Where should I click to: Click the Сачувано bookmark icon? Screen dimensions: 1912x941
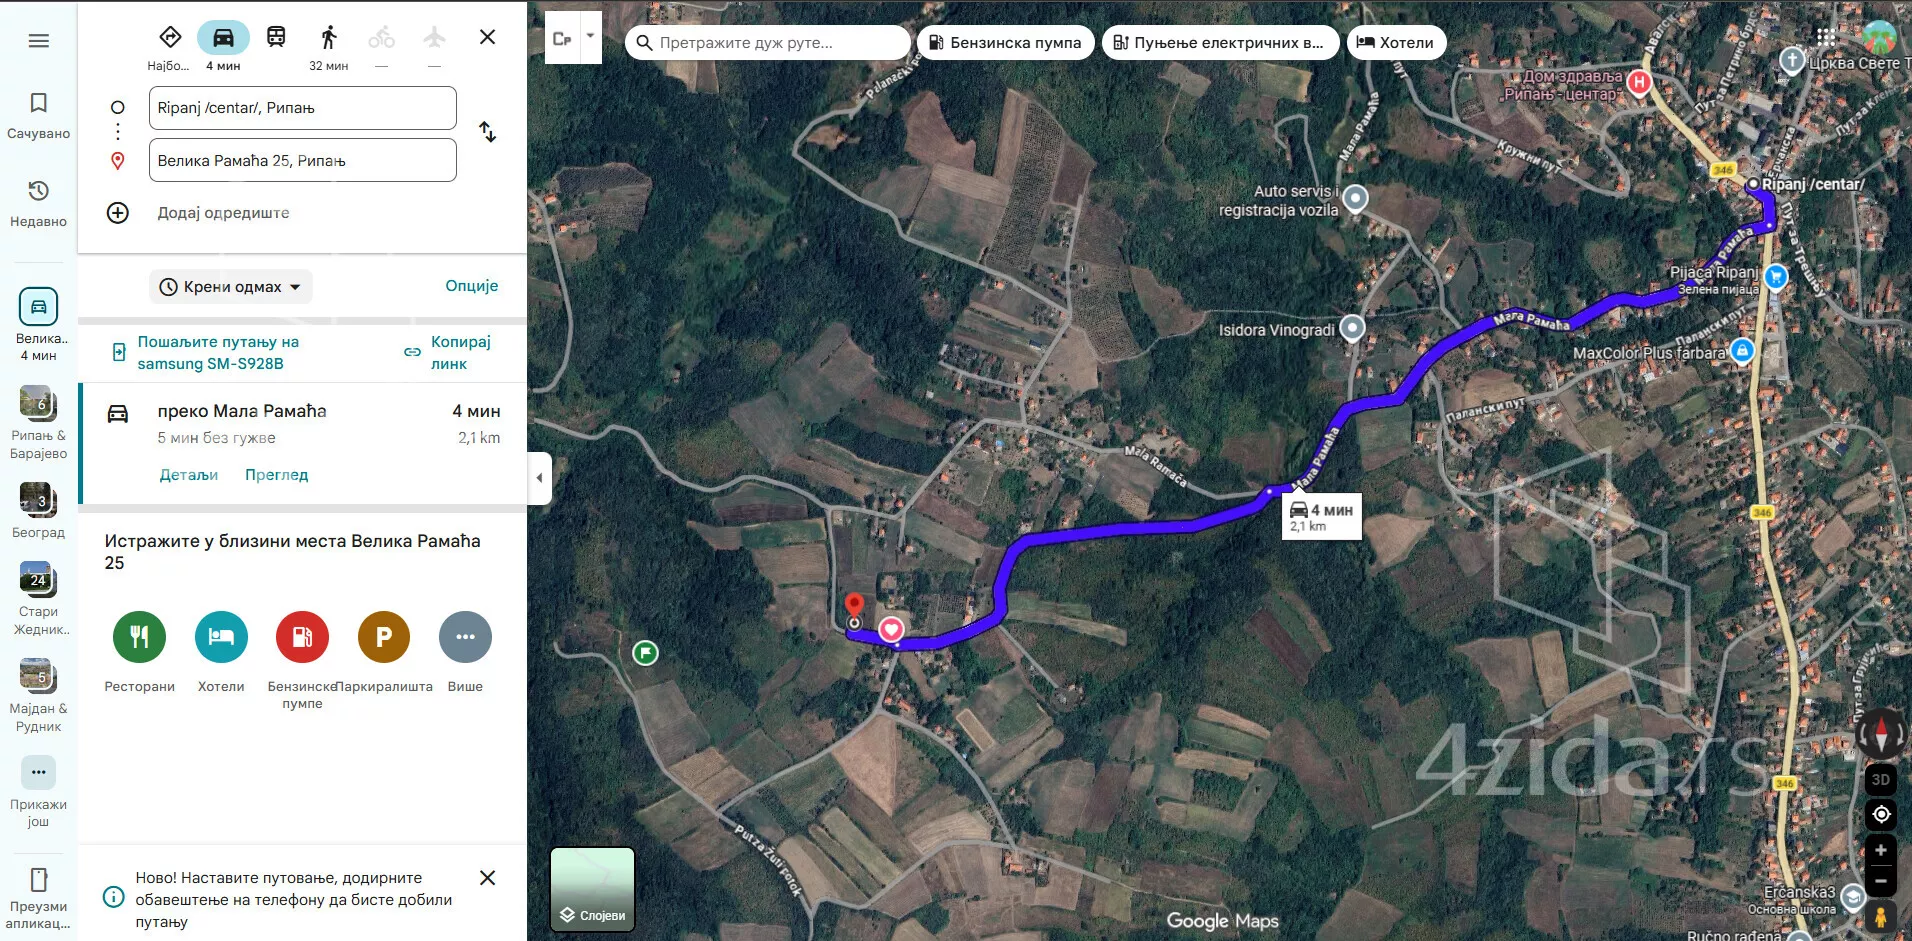(39, 103)
